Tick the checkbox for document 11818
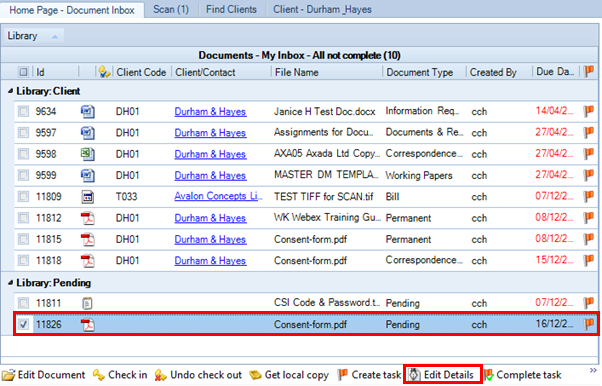This screenshot has height=386, width=602. click(x=23, y=261)
